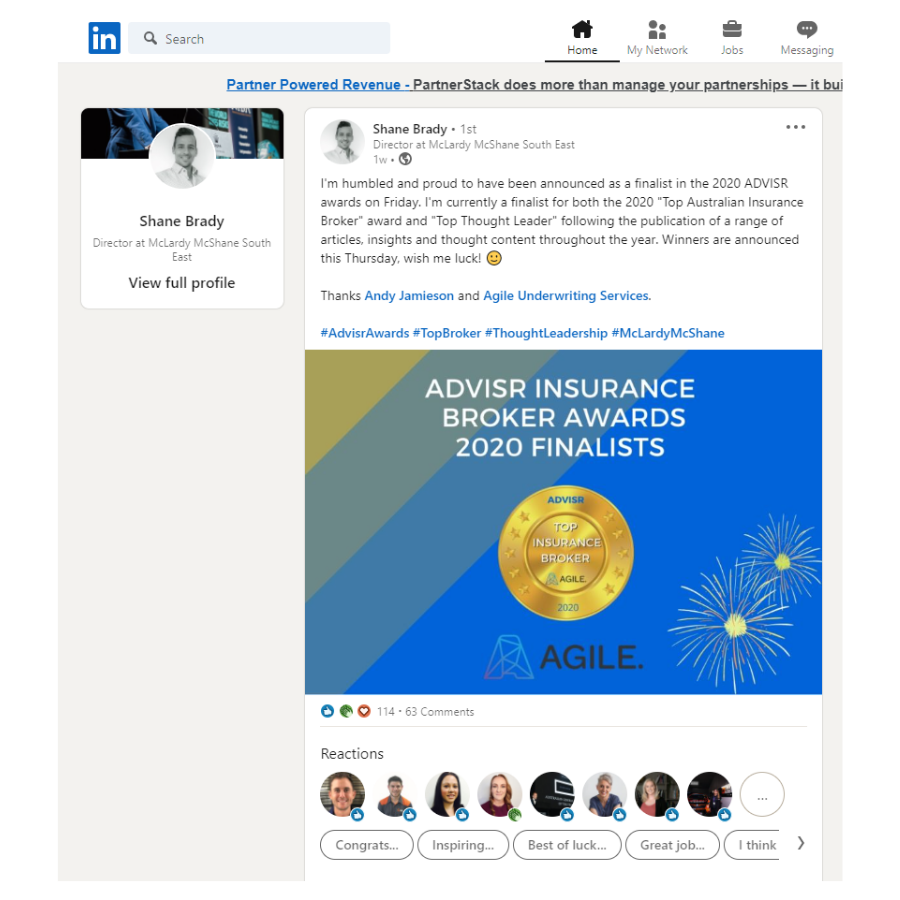Click Shane Brady name in sidebar card
This screenshot has height=900, width=900.
click(182, 221)
